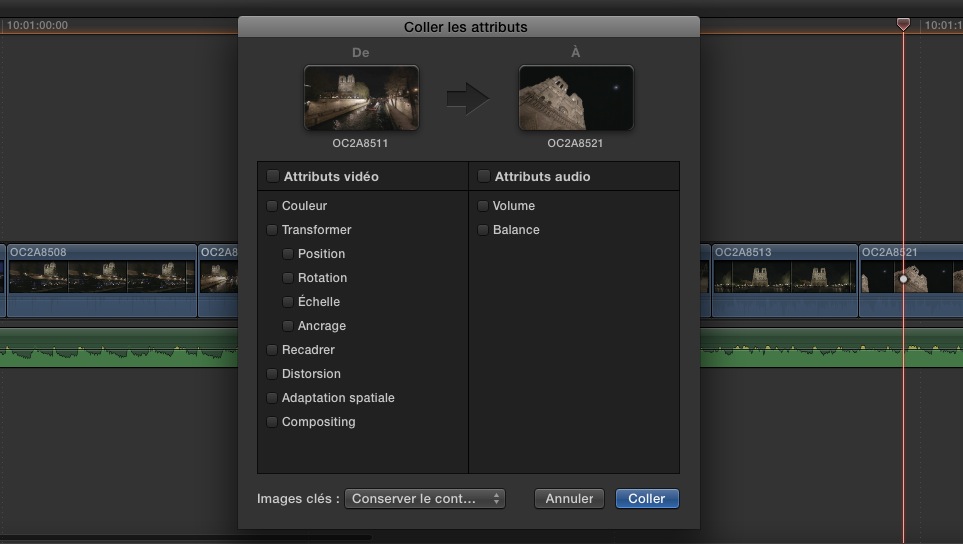Select clip OC2A8513 in the timeline
The height and width of the screenshot is (544, 963).
[x=784, y=281]
